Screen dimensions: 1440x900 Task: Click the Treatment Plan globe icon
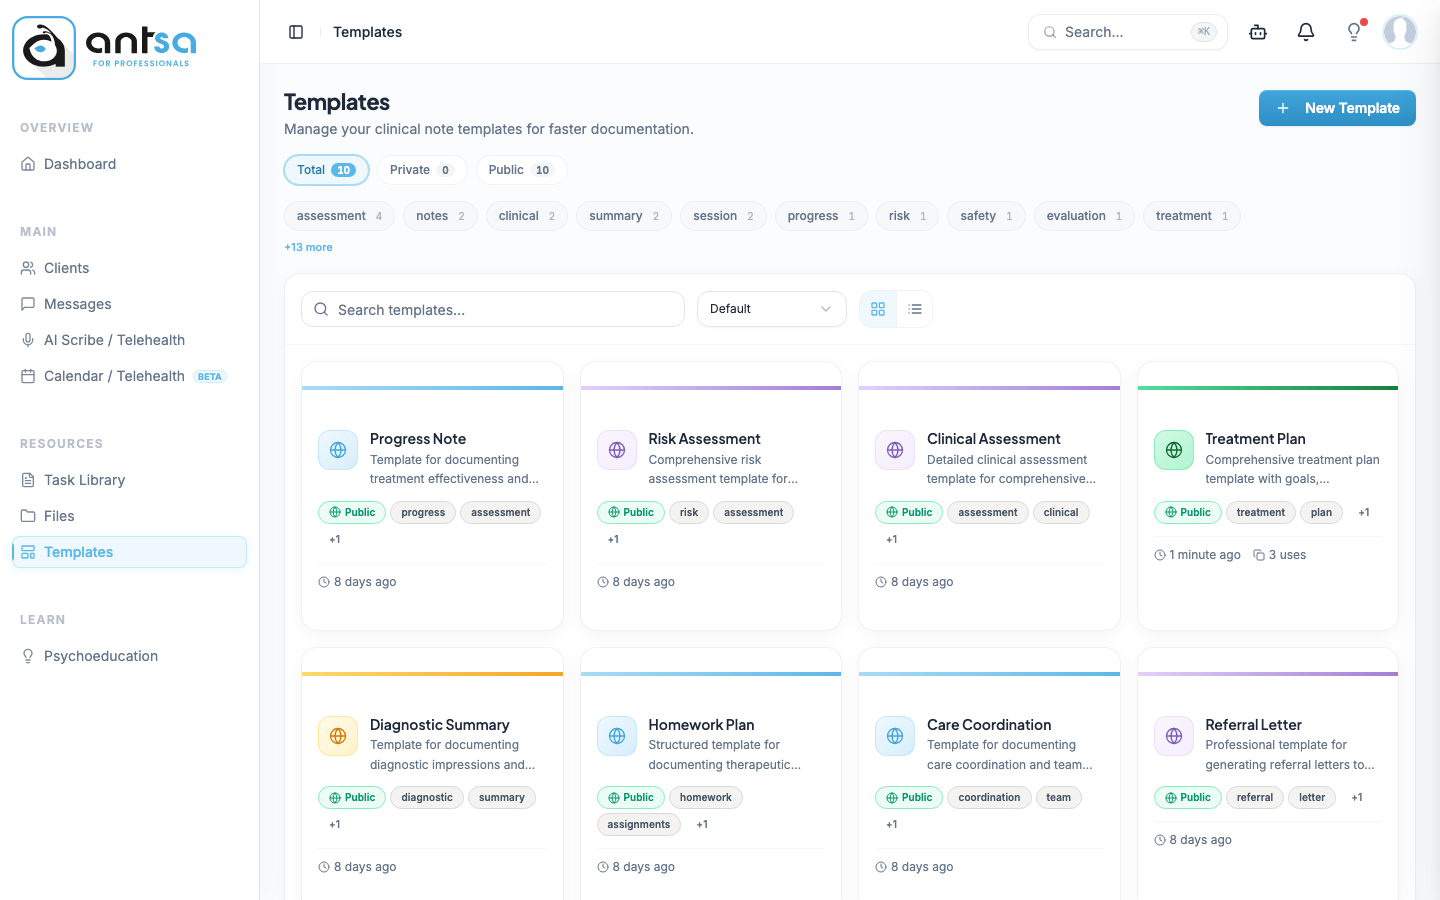(x=1174, y=450)
